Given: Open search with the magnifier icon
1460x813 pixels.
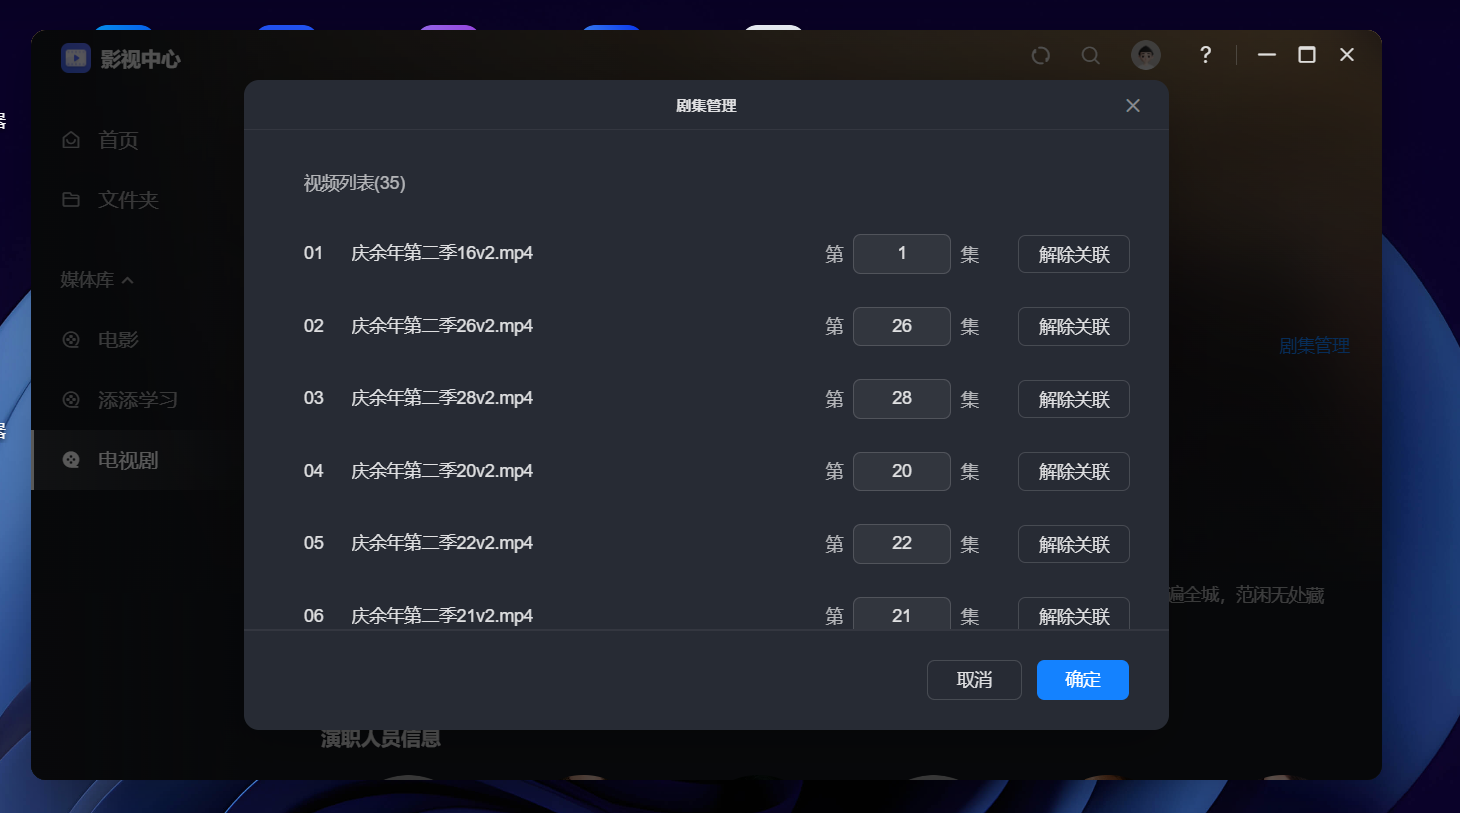Looking at the screenshot, I should pyautogui.click(x=1090, y=56).
